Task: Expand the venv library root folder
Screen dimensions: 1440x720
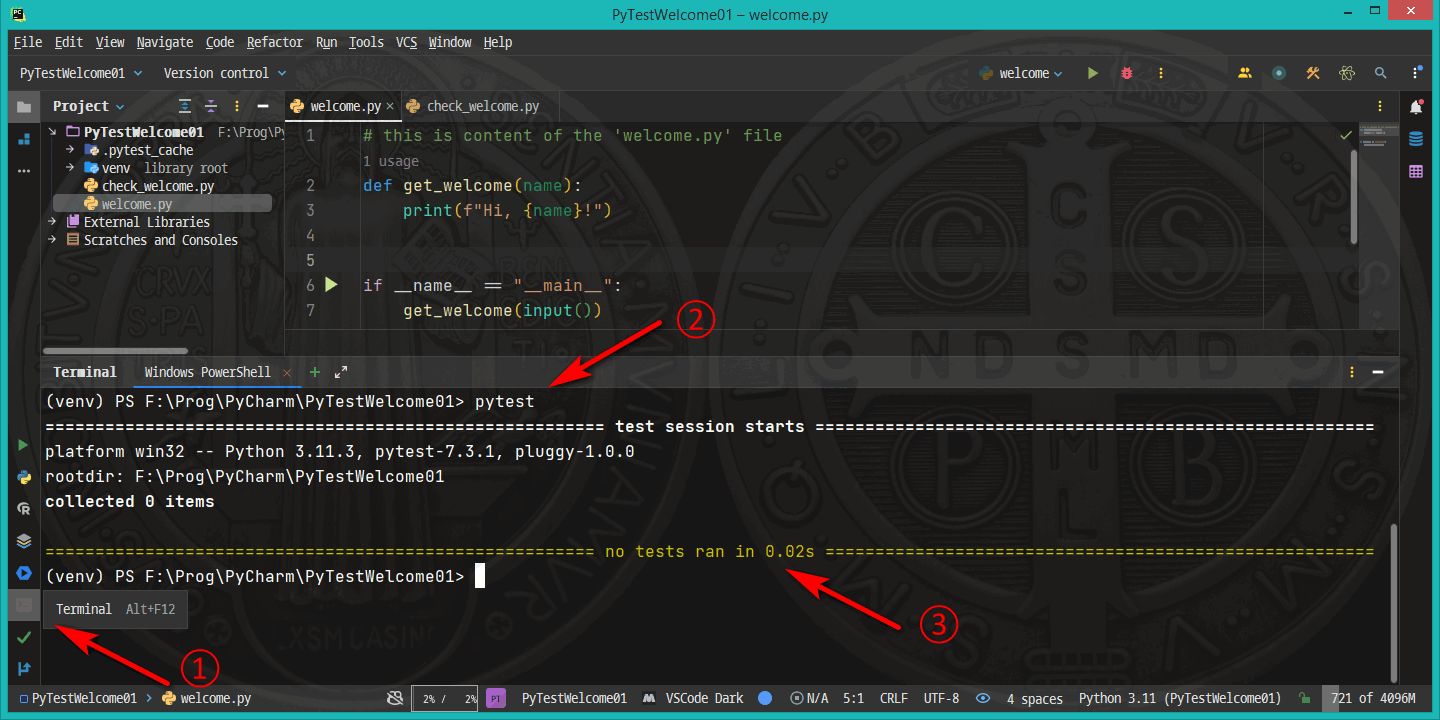Action: (71, 168)
